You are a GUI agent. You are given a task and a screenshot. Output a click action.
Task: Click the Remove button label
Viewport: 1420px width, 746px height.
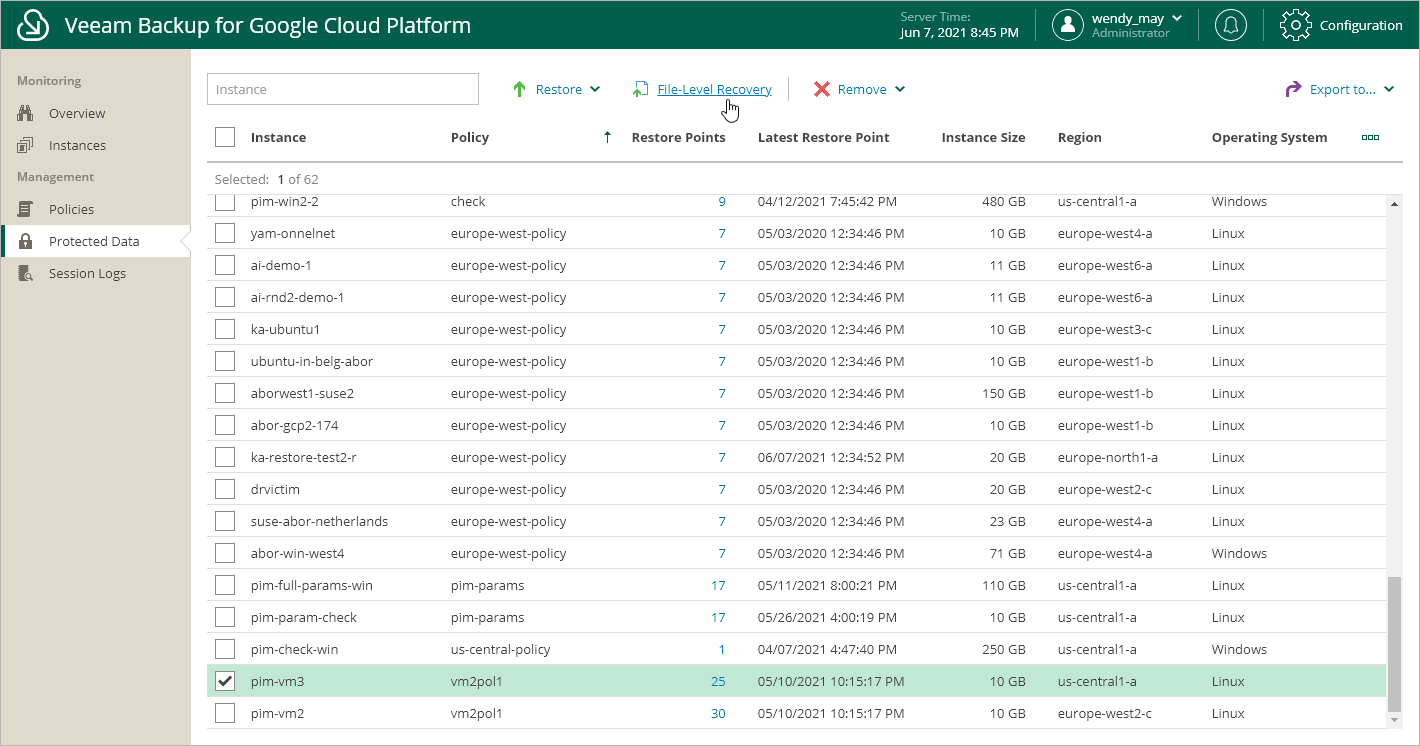click(x=862, y=89)
